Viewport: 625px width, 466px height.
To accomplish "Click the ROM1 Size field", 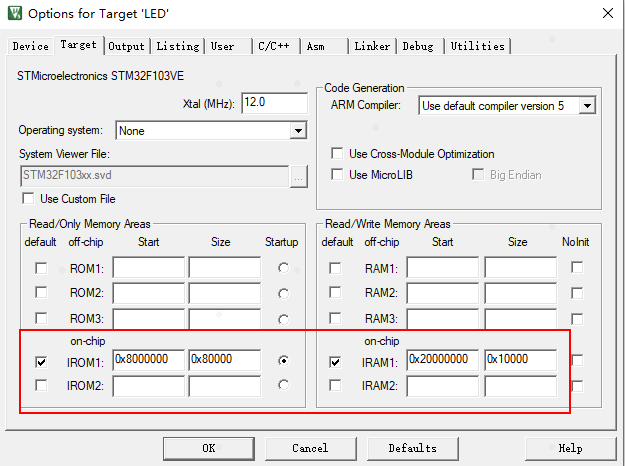I will (x=225, y=267).
